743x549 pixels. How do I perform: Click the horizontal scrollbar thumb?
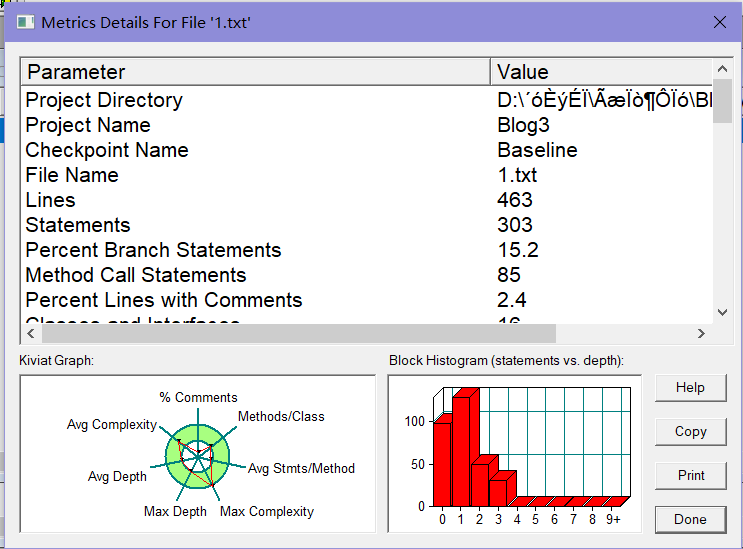coord(299,333)
